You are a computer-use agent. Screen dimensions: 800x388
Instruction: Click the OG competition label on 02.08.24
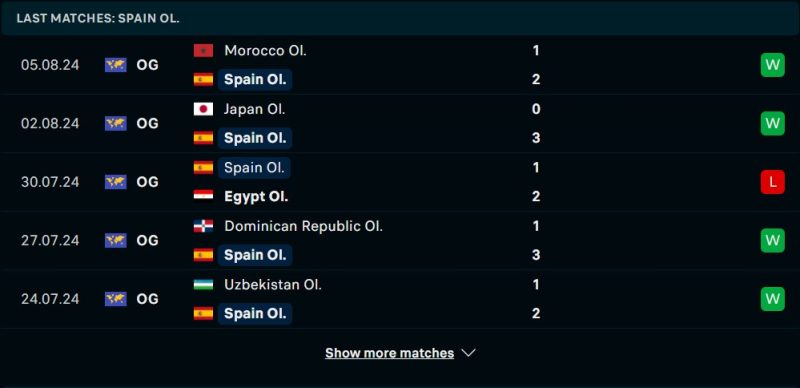[x=147, y=124]
